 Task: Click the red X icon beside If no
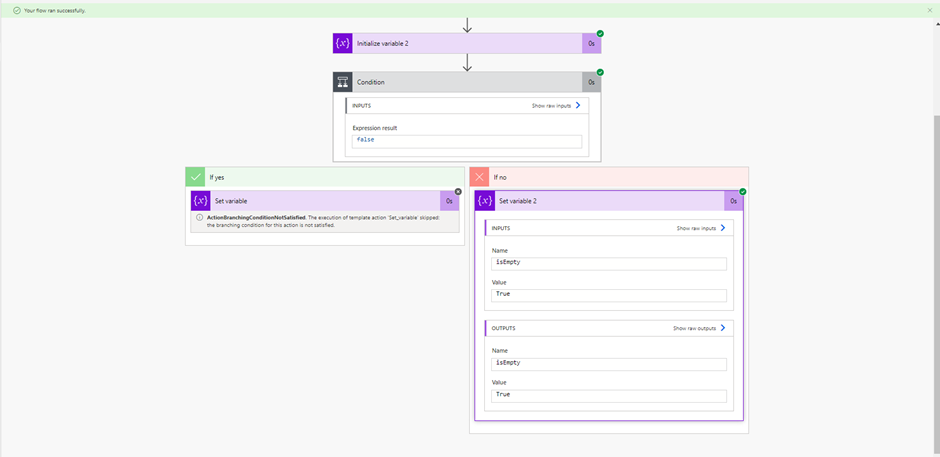coord(479,177)
